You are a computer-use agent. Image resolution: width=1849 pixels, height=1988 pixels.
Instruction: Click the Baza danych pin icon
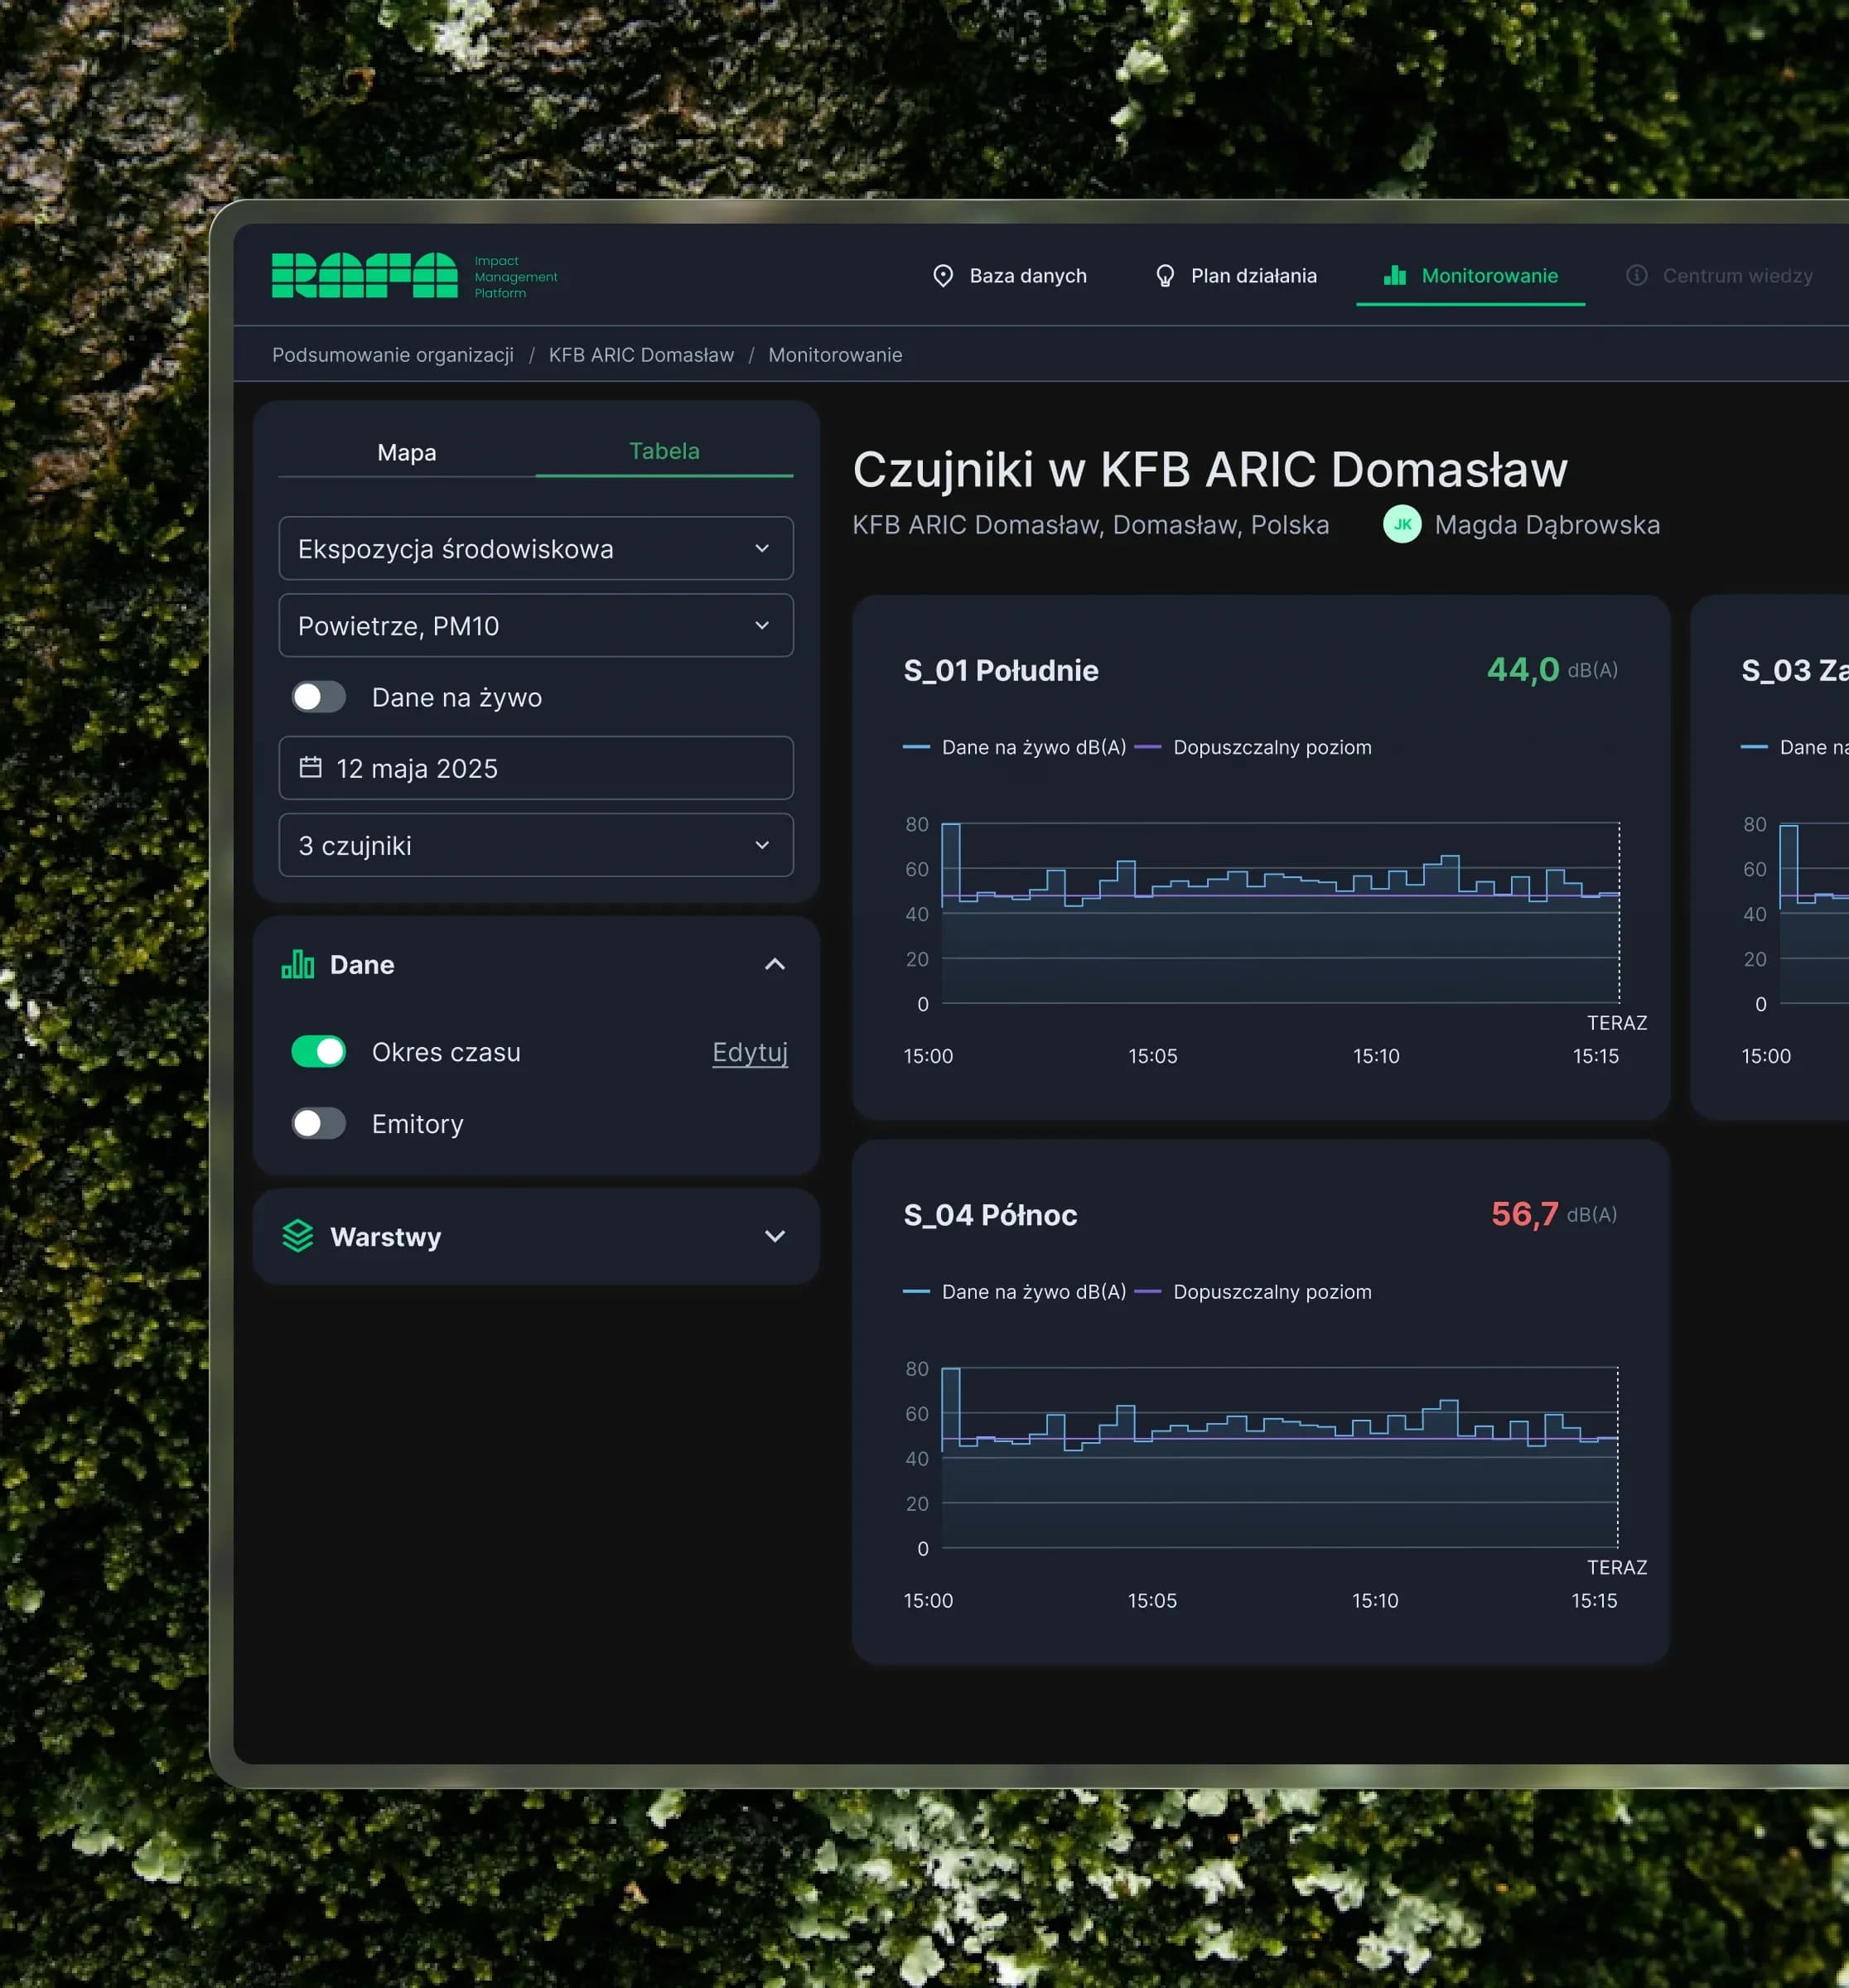coord(942,276)
